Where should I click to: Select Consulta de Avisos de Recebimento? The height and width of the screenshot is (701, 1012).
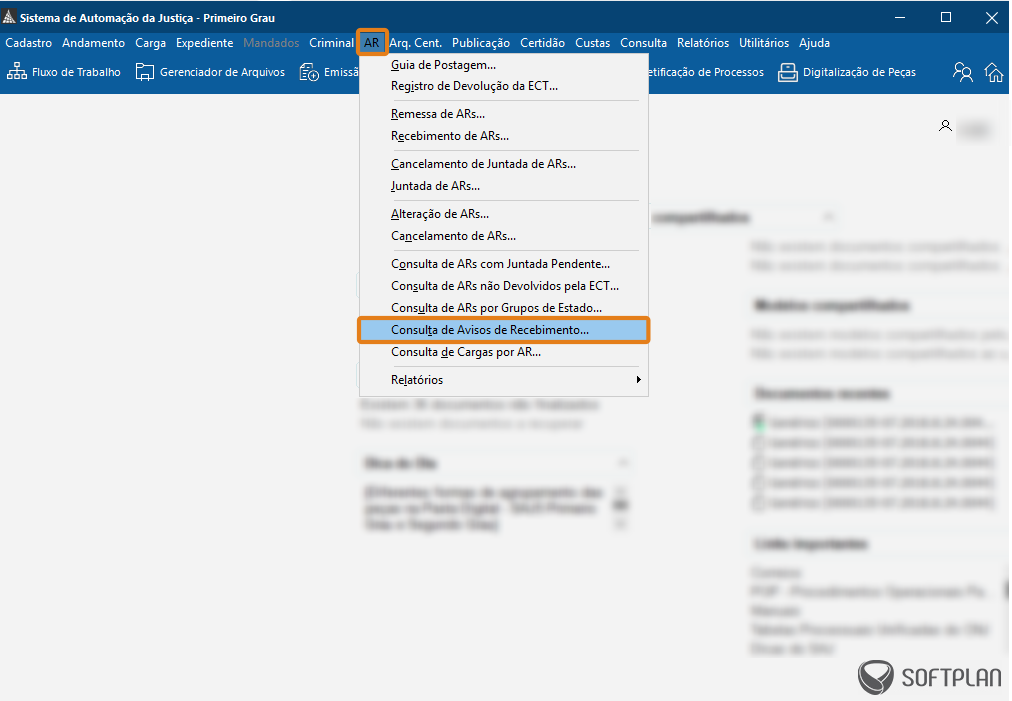pos(504,330)
